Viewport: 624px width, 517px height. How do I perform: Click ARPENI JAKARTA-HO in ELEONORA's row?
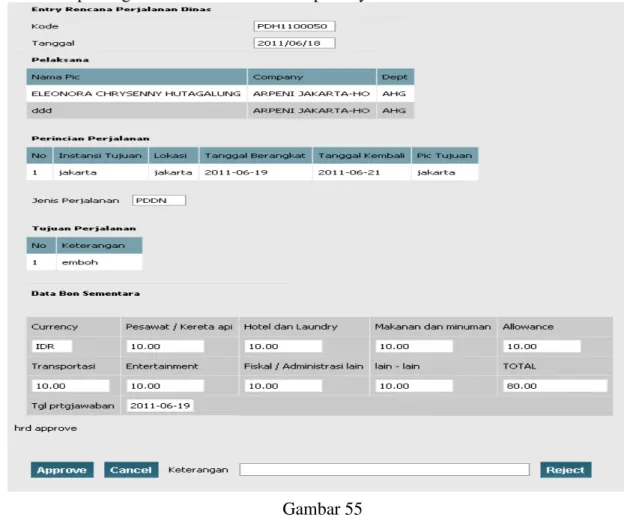(x=312, y=94)
